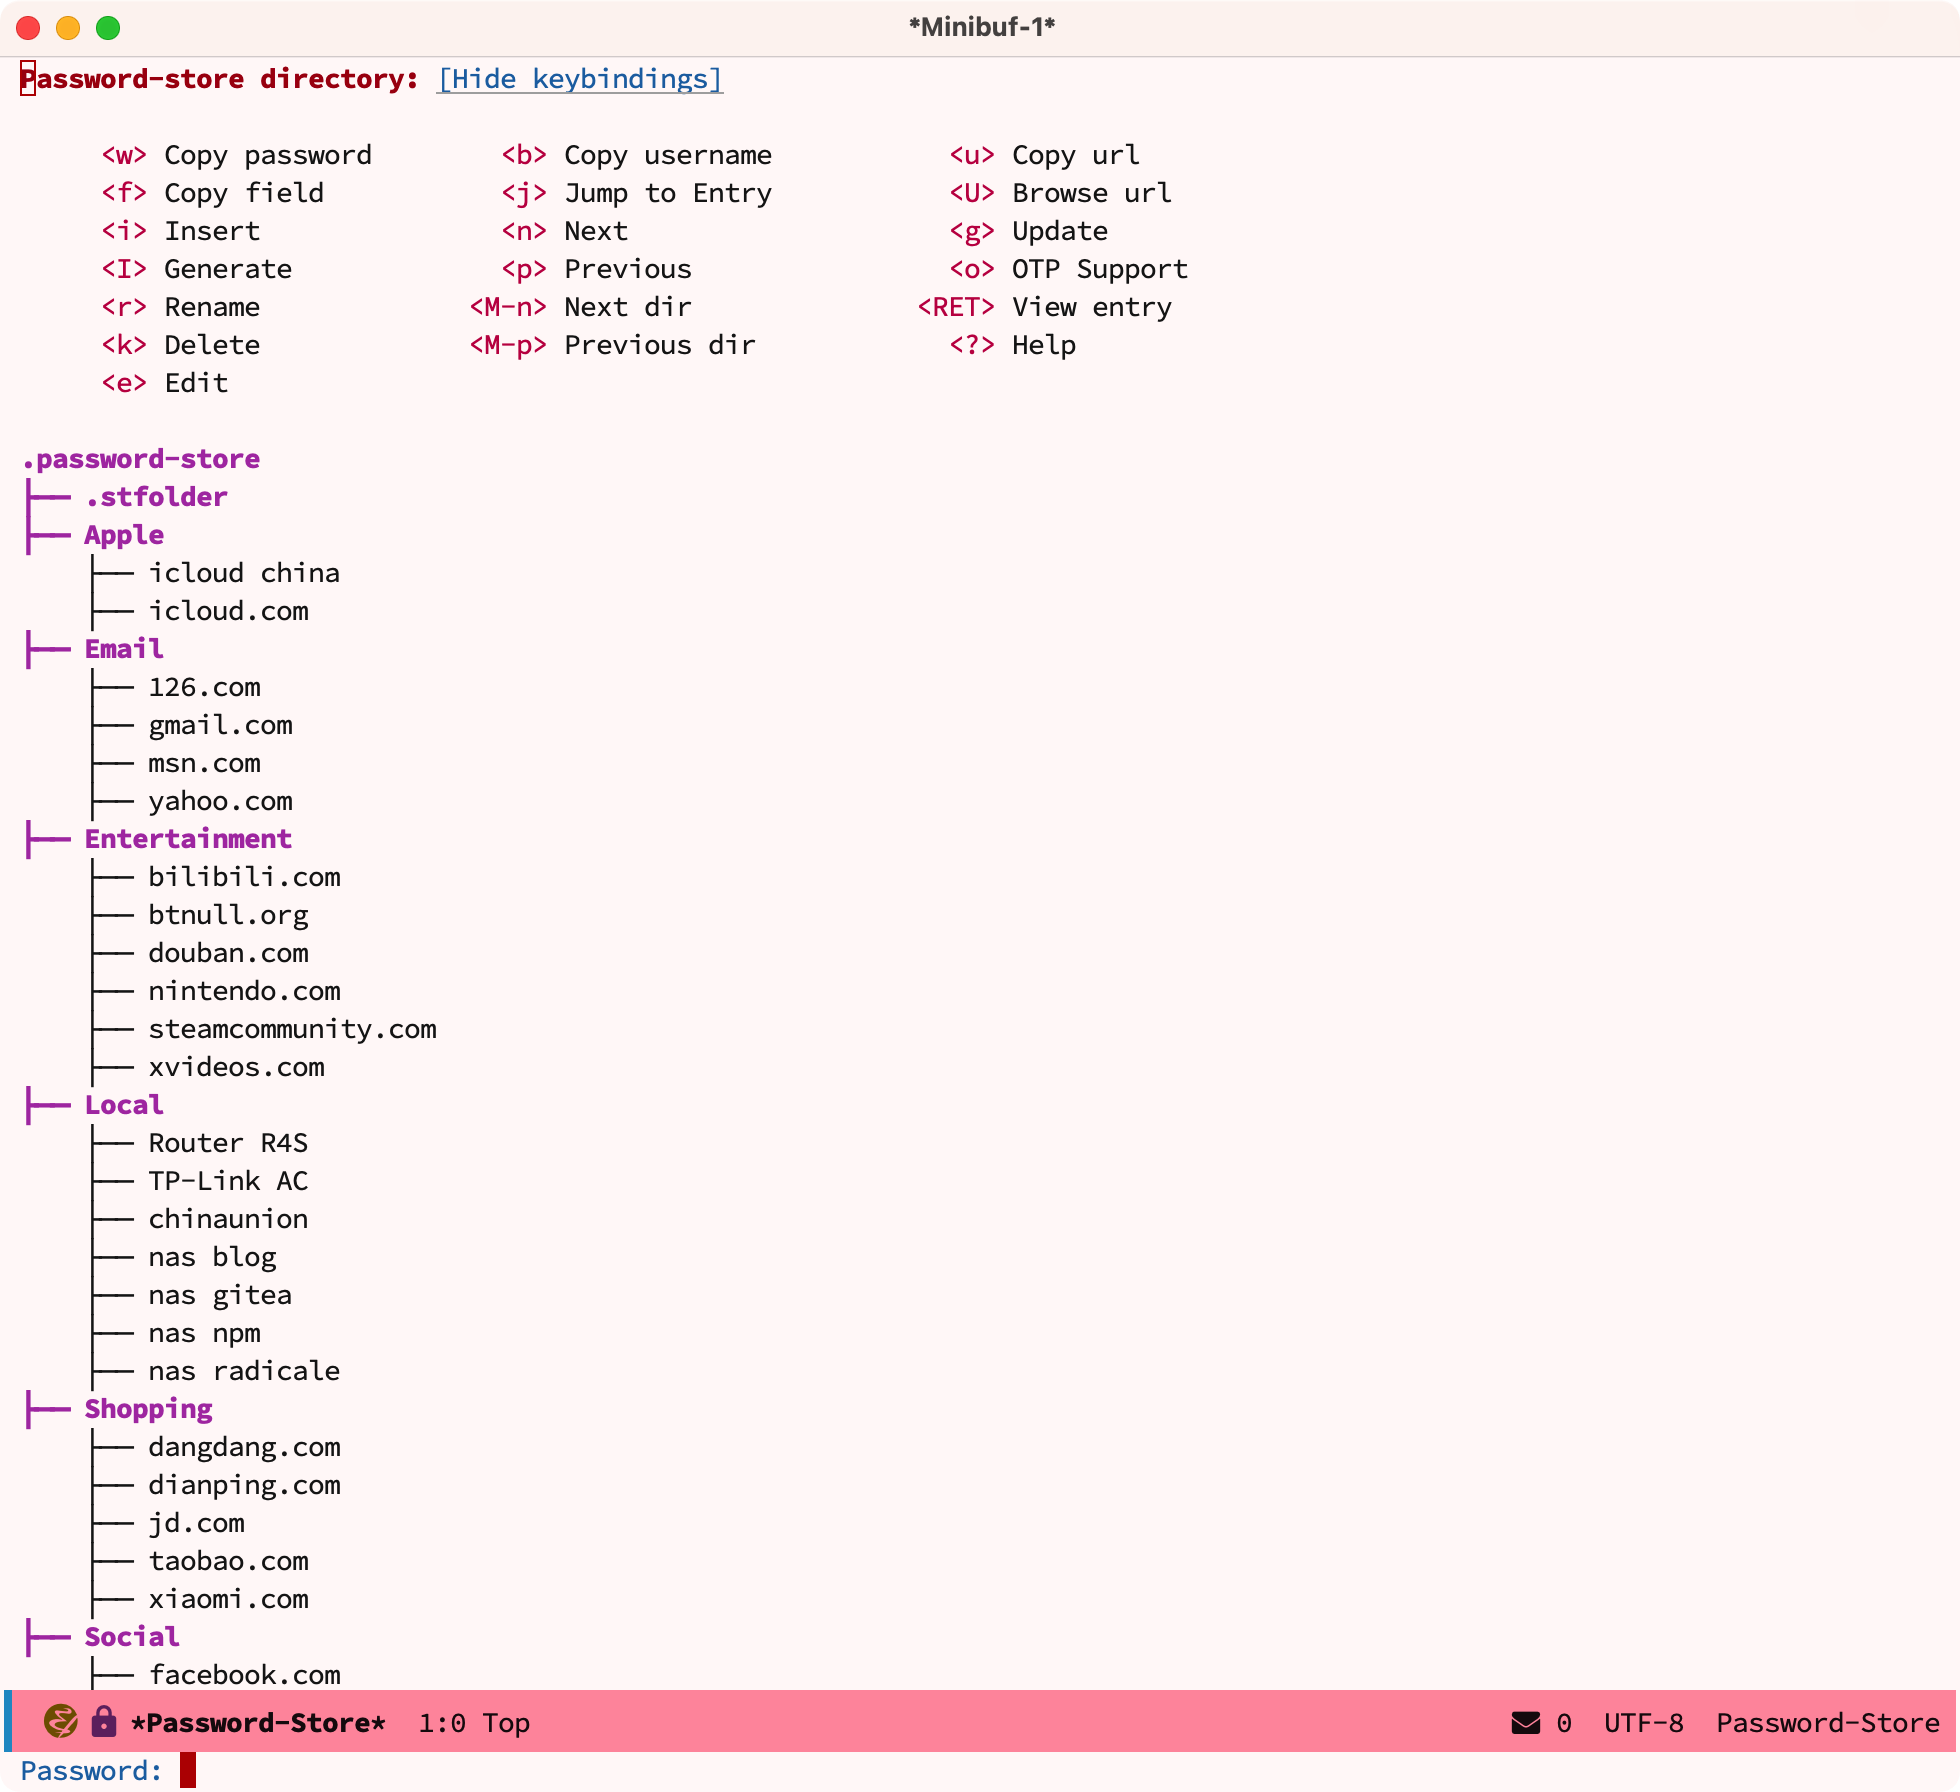Click the Previous dir keybinding text
Screen dimensions: 1960x1792
(660, 345)
